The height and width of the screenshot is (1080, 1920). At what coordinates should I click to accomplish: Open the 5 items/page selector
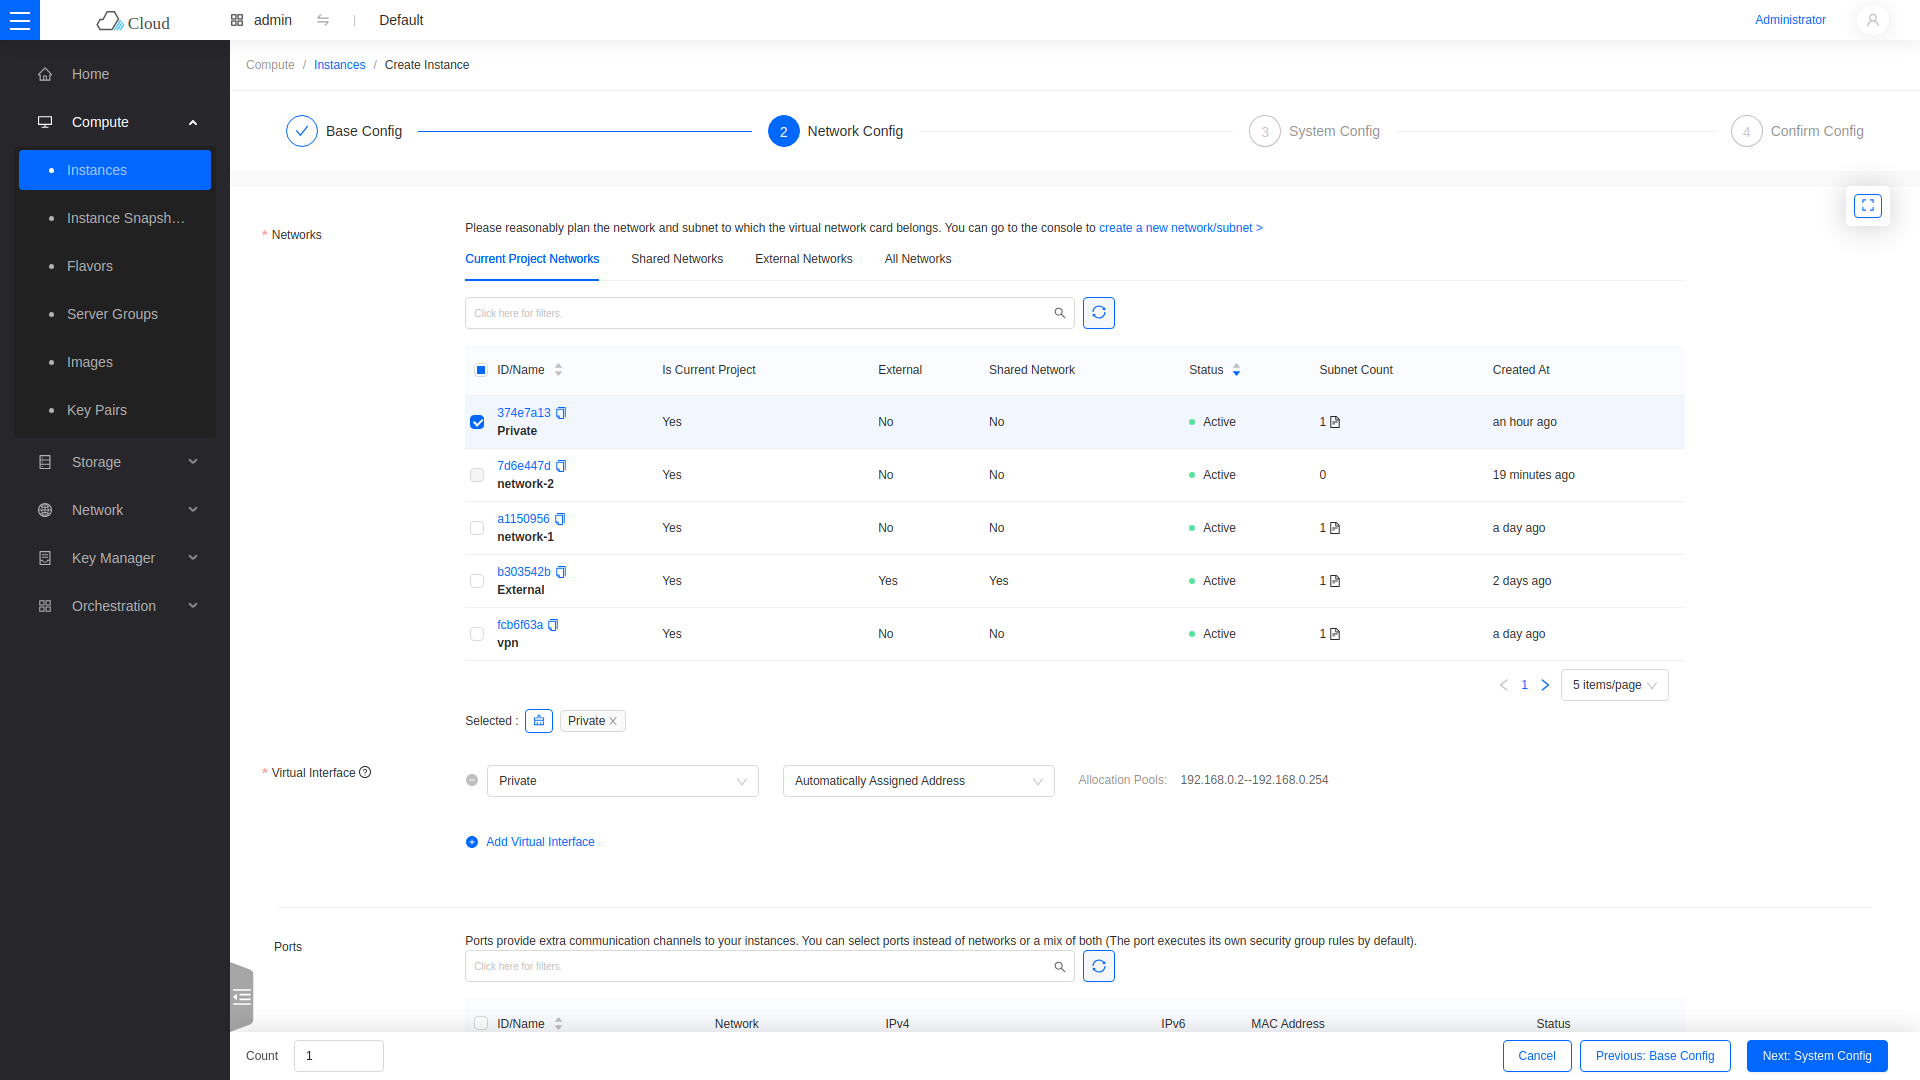pyautogui.click(x=1614, y=685)
